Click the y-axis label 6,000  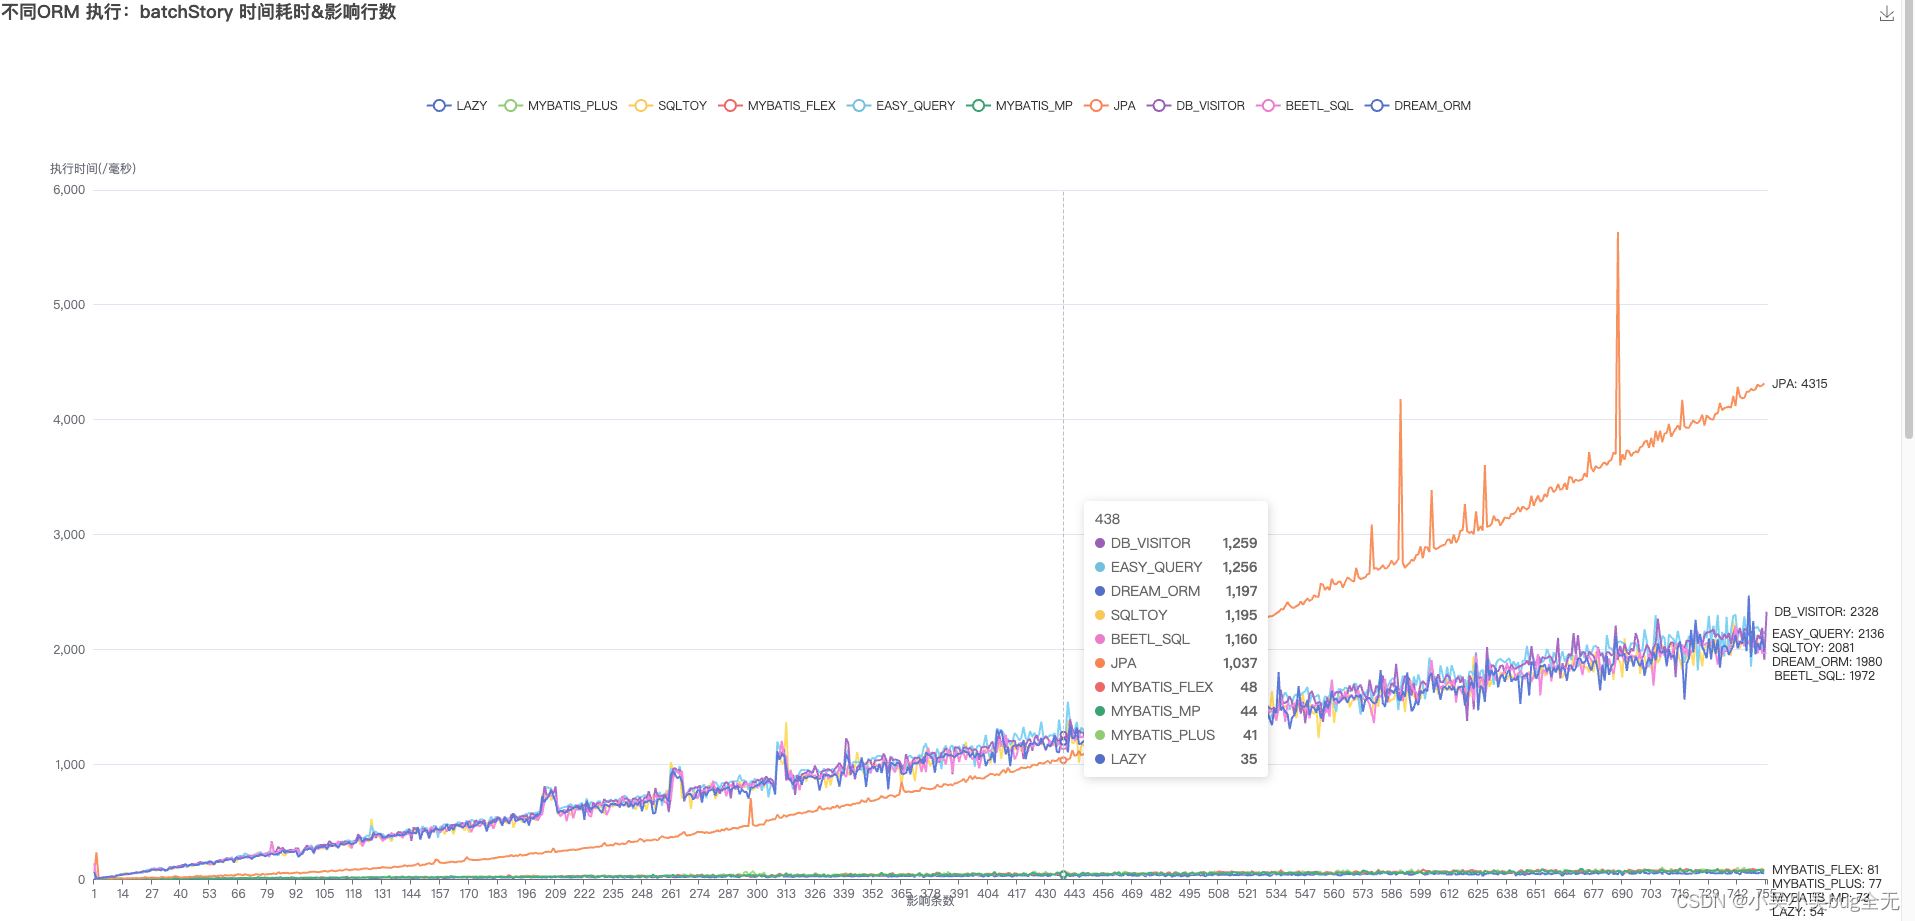69,190
